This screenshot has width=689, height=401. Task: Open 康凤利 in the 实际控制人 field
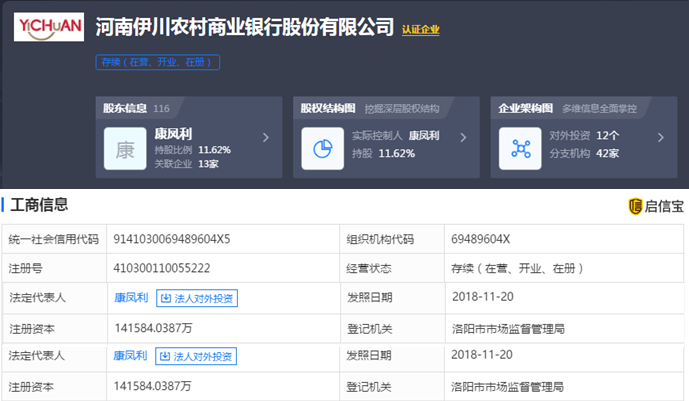tap(424, 135)
